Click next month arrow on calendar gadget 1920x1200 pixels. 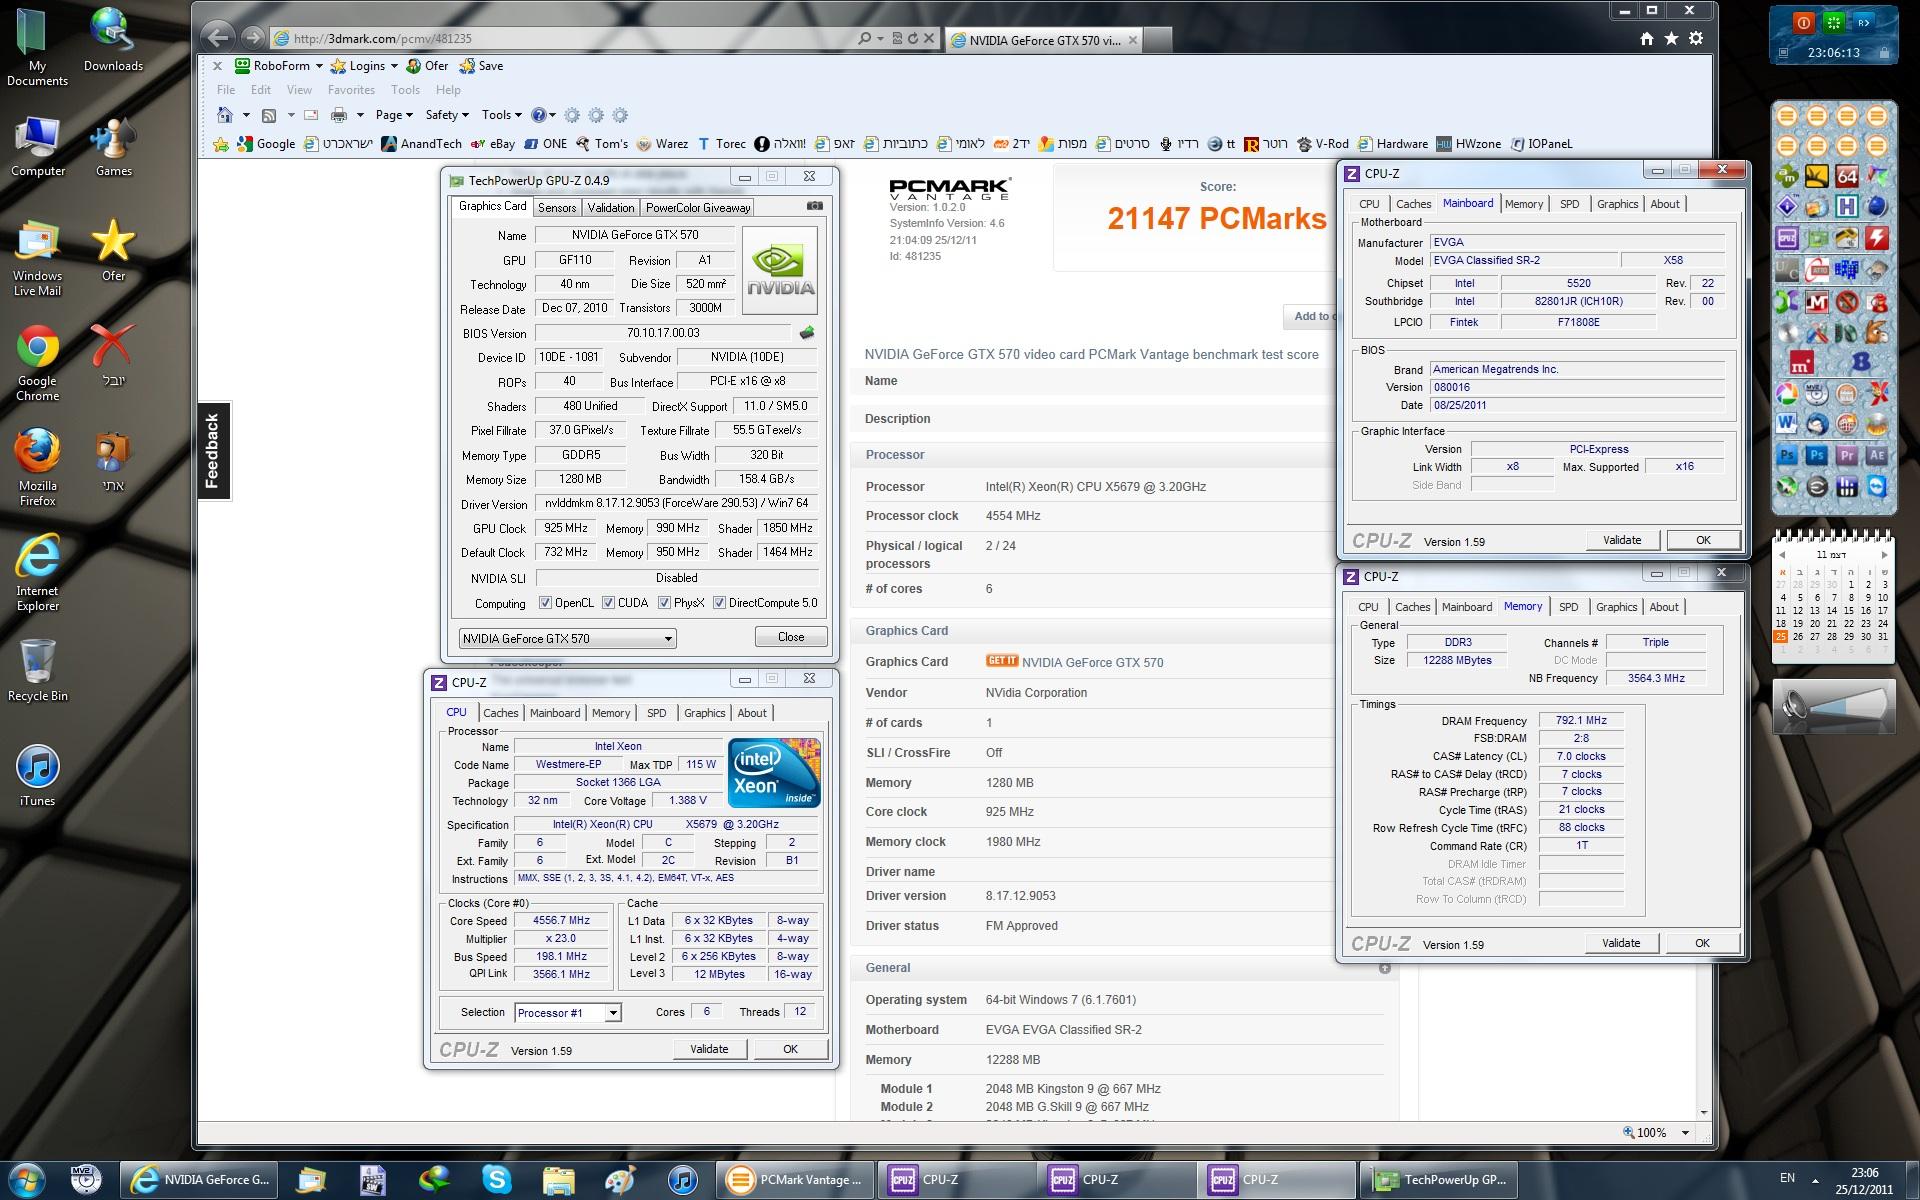(1884, 554)
